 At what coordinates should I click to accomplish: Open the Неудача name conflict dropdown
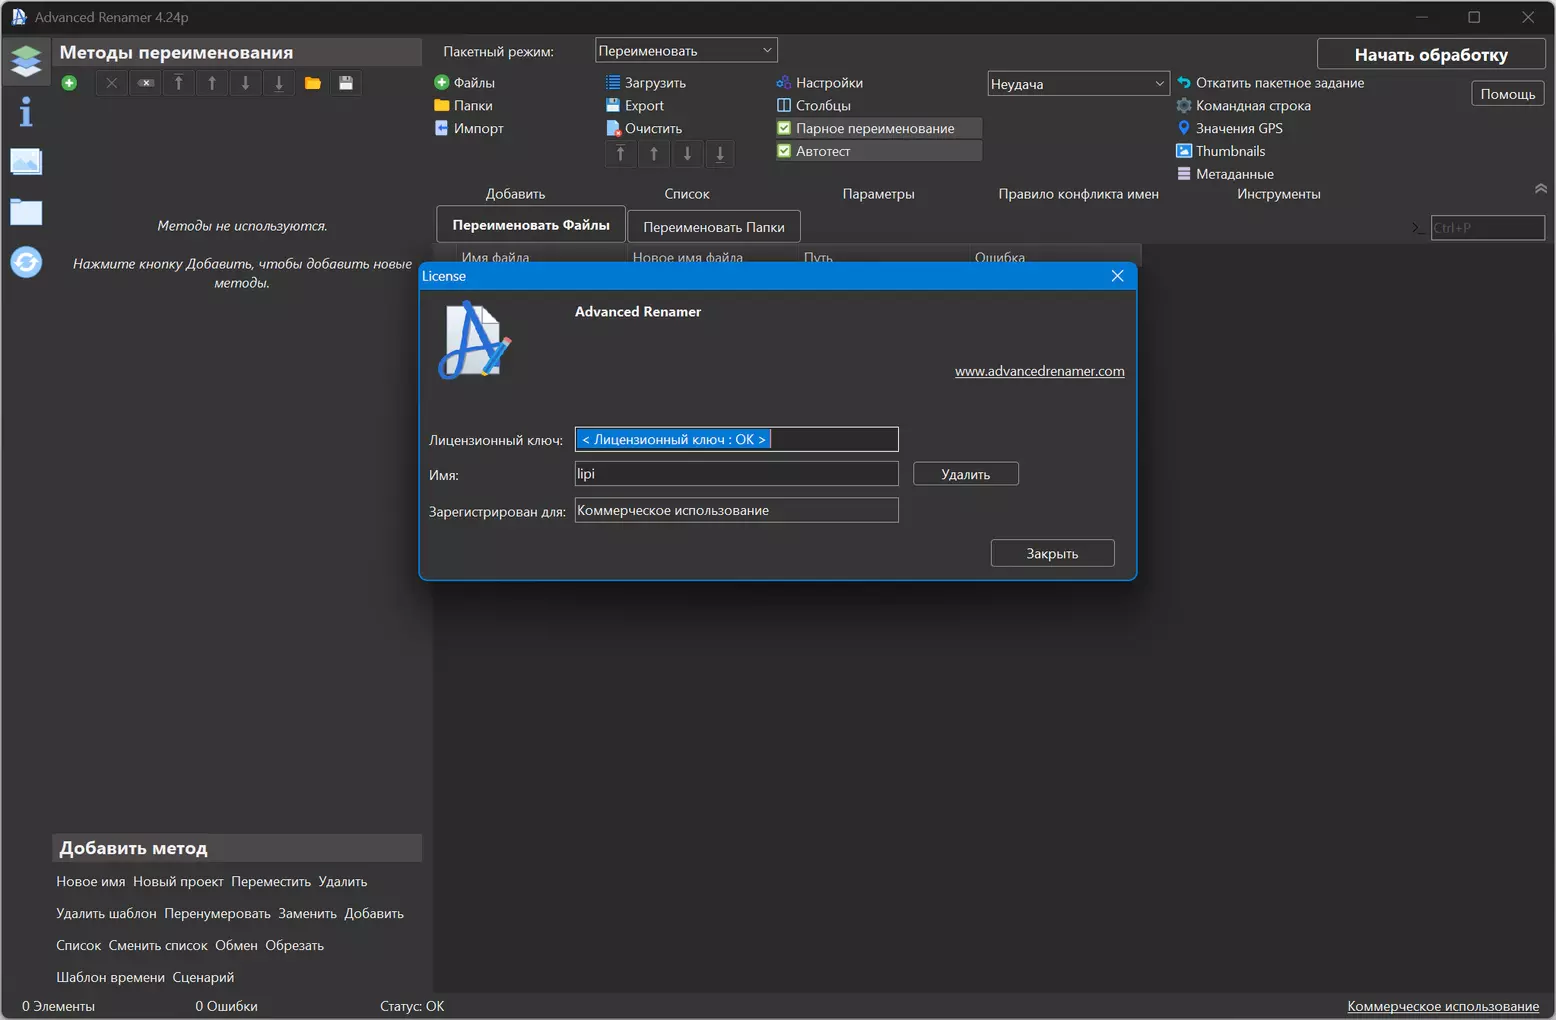[x=1078, y=84]
